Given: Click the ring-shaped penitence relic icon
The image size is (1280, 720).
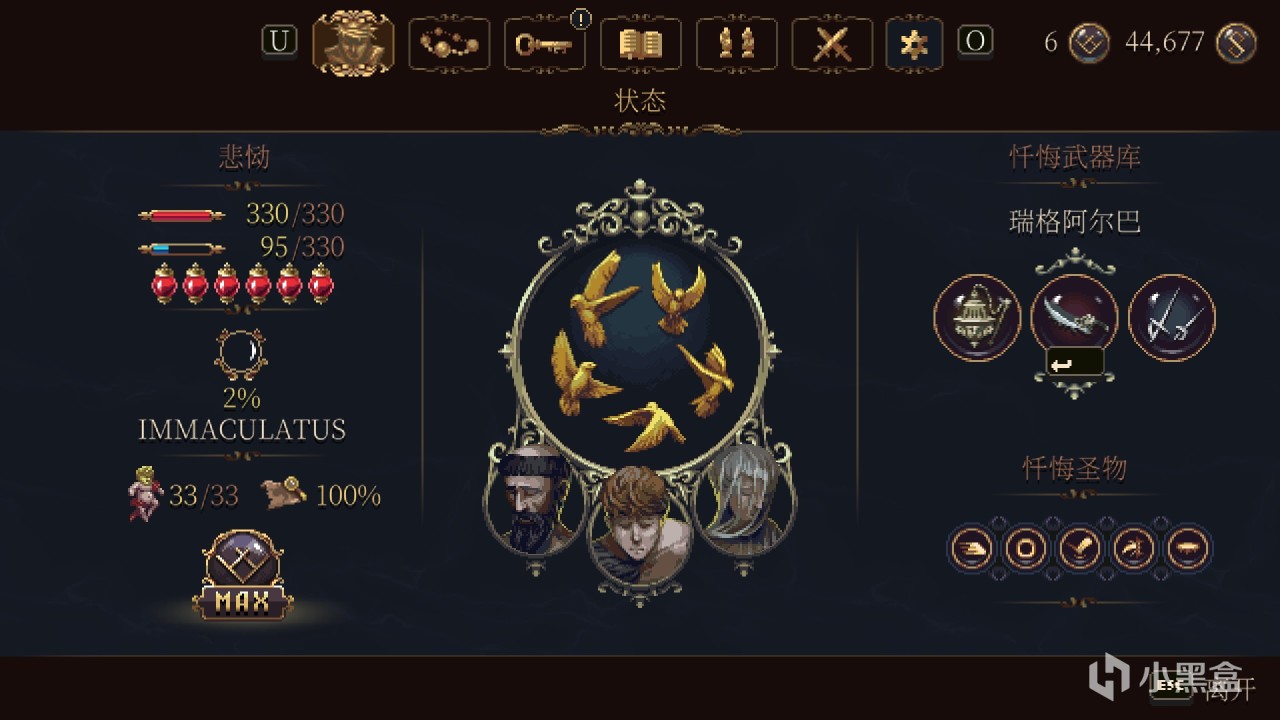Looking at the screenshot, I should 1026,548.
